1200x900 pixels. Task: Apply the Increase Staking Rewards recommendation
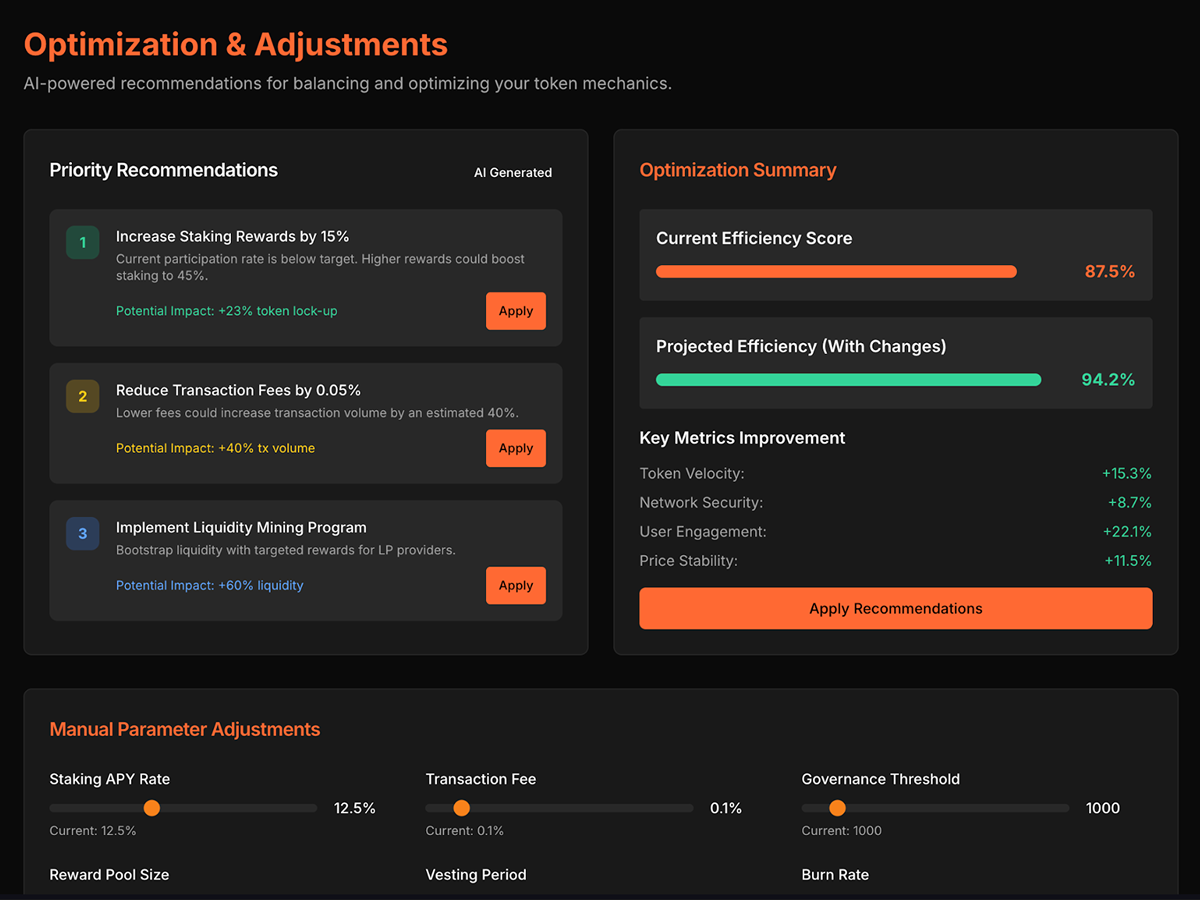pos(516,311)
